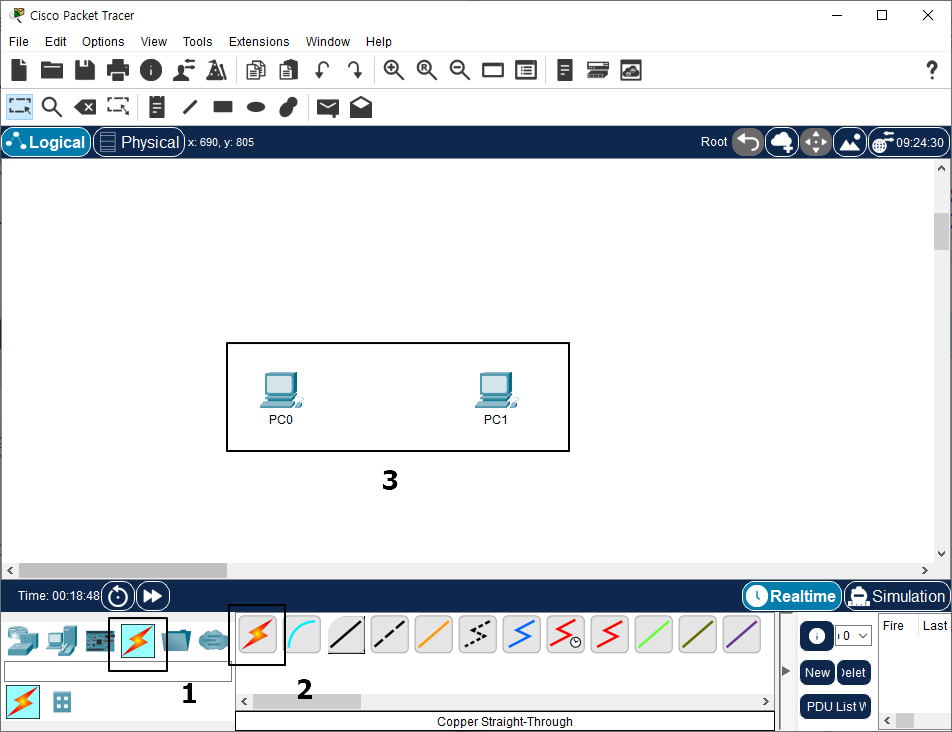Click the workspace vertical scrollbar thumb
The width and height of the screenshot is (952, 732).
click(941, 231)
